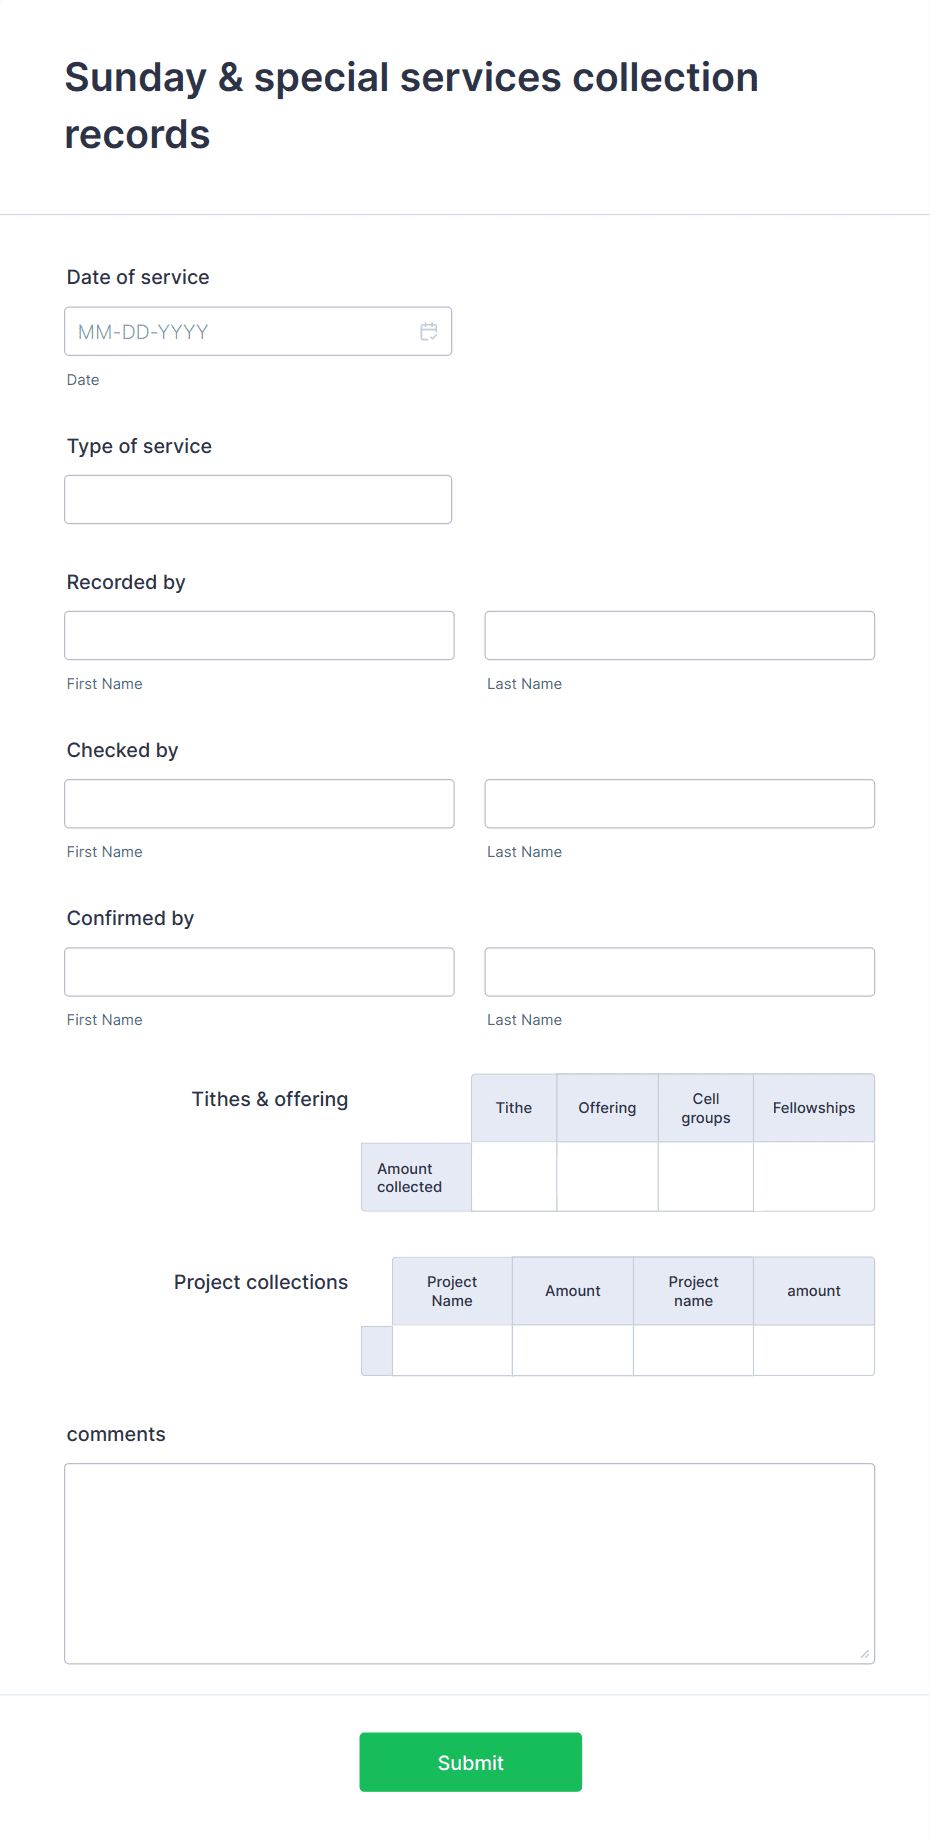Click the Confirmed by First Name field
This screenshot has height=1841, width=930.
(x=258, y=971)
